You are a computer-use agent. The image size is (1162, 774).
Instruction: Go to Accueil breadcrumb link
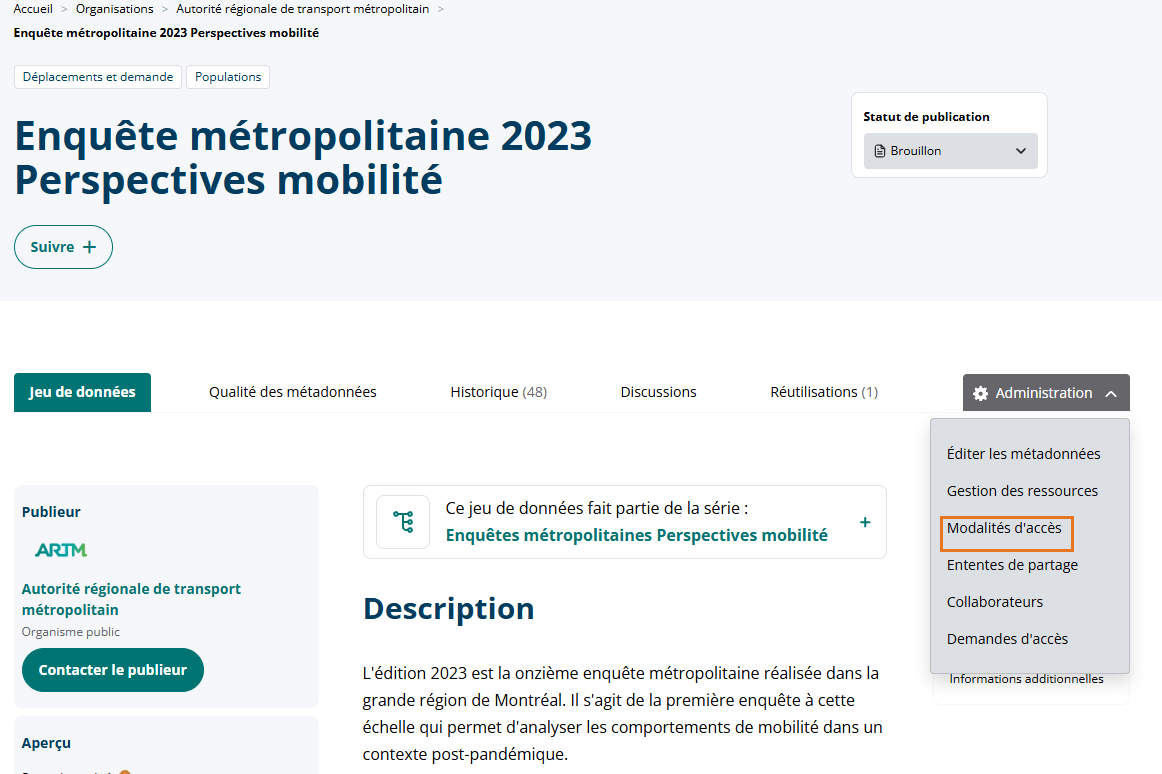pos(33,9)
